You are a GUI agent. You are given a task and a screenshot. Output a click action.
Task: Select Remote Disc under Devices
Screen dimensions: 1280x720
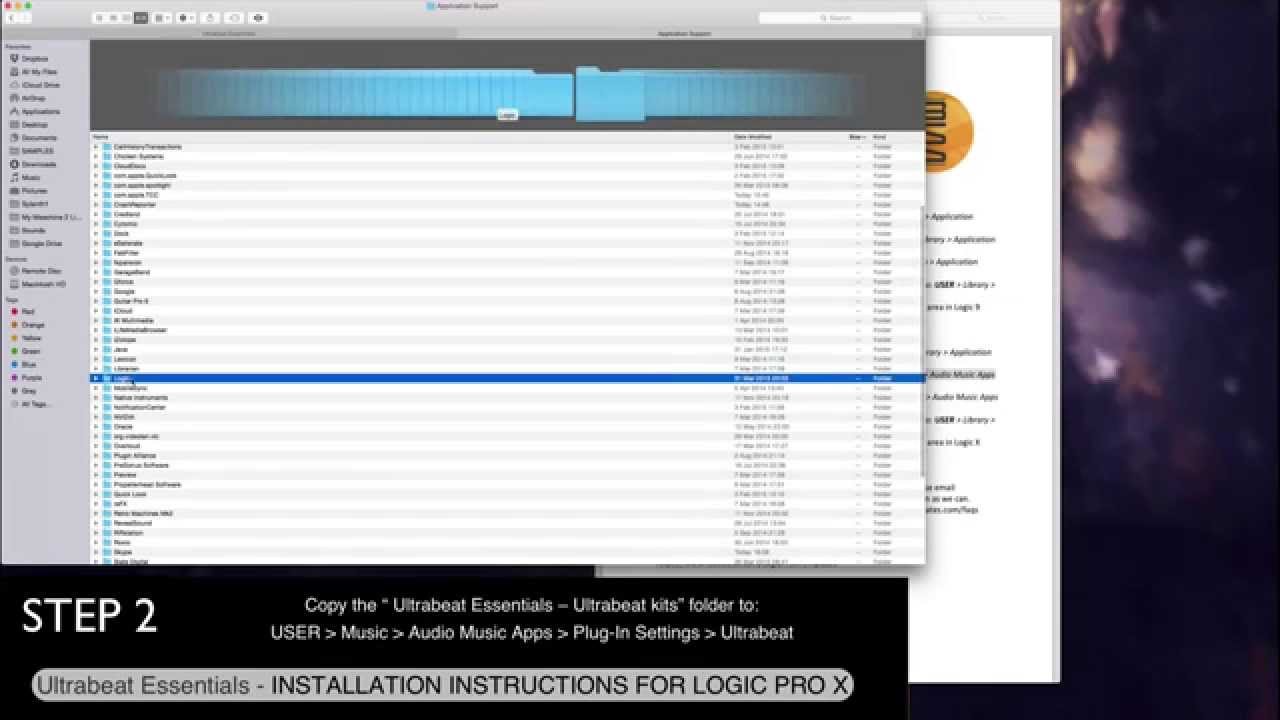[x=40, y=271]
